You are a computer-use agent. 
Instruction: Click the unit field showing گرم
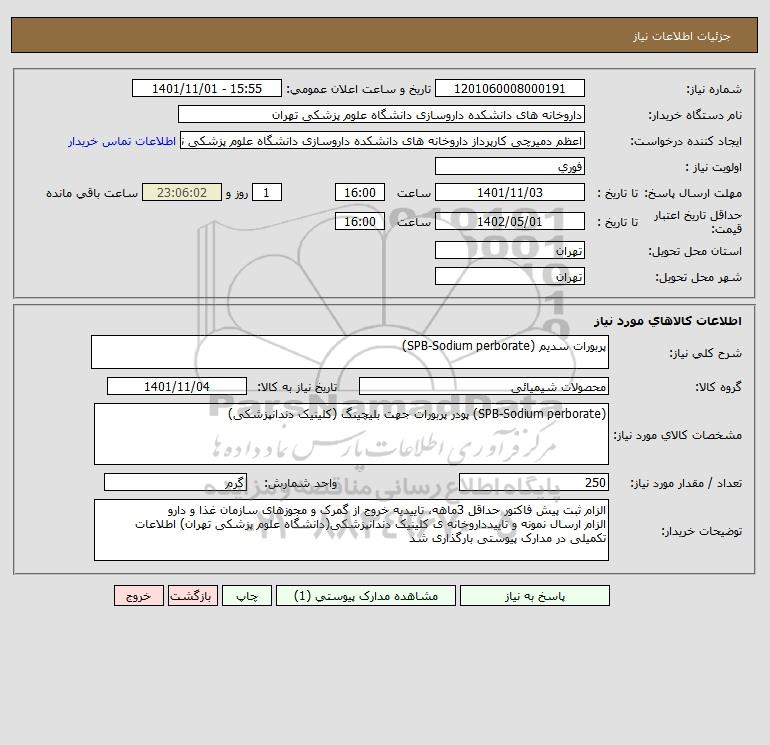(175, 482)
